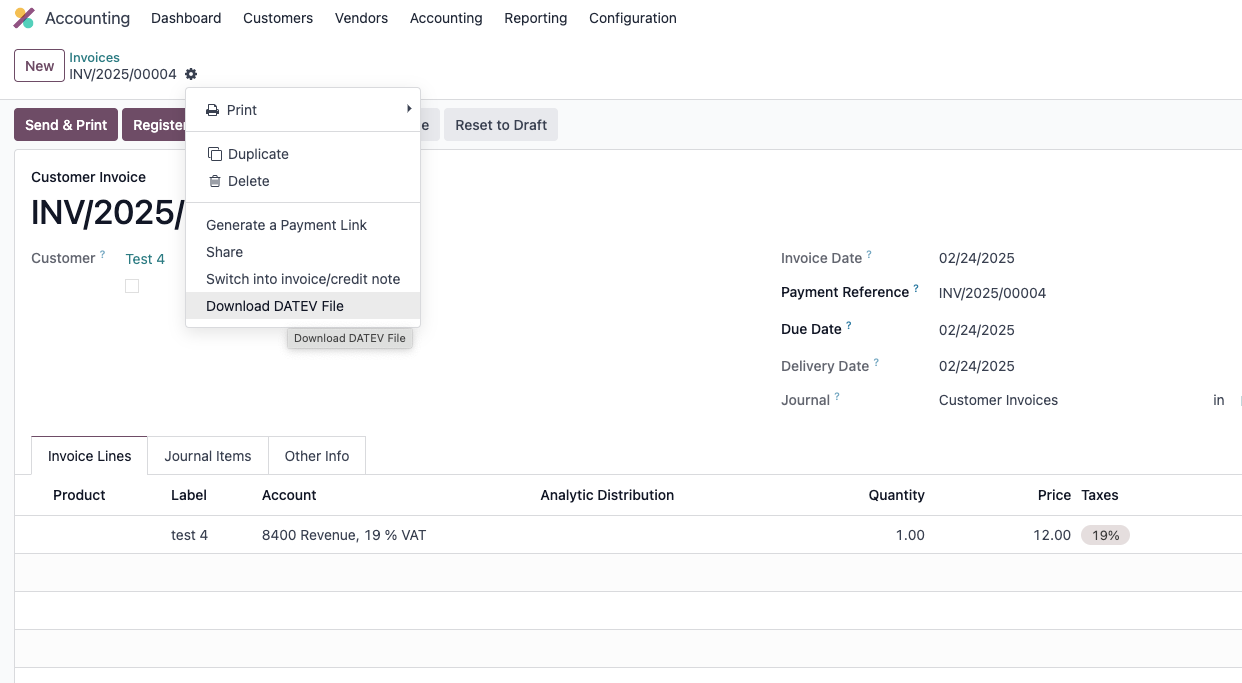Click the help icon next to Invoice Date
The height and width of the screenshot is (683, 1242).
point(869,255)
